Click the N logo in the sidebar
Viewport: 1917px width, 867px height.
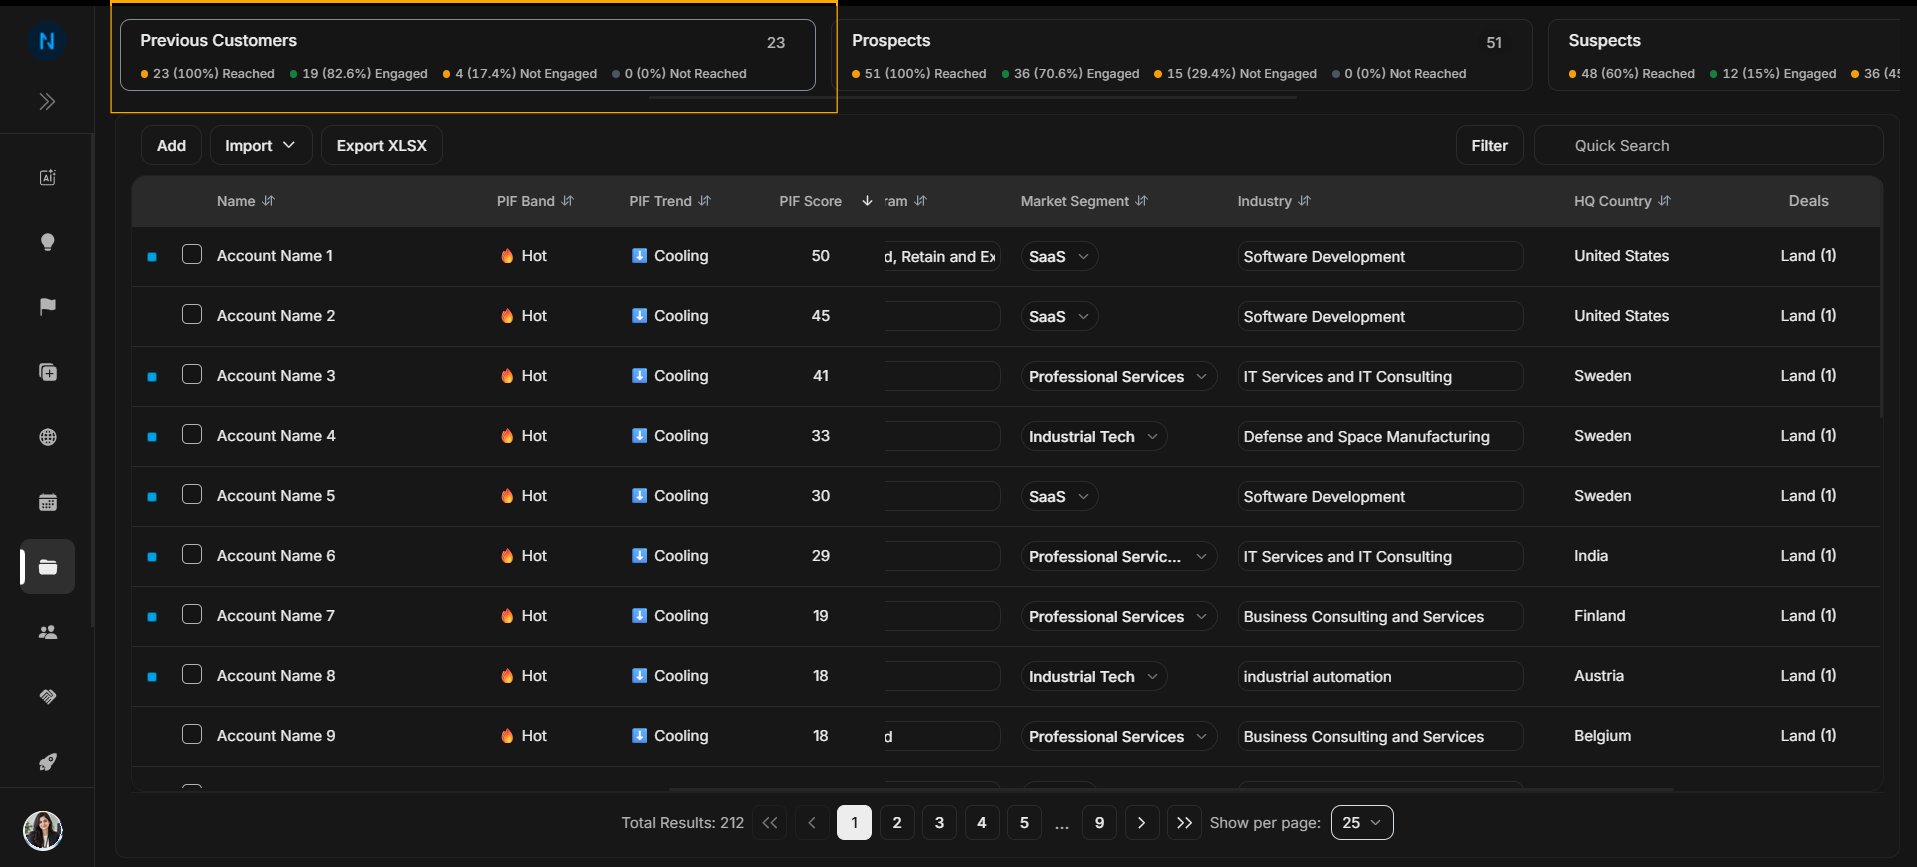point(46,41)
